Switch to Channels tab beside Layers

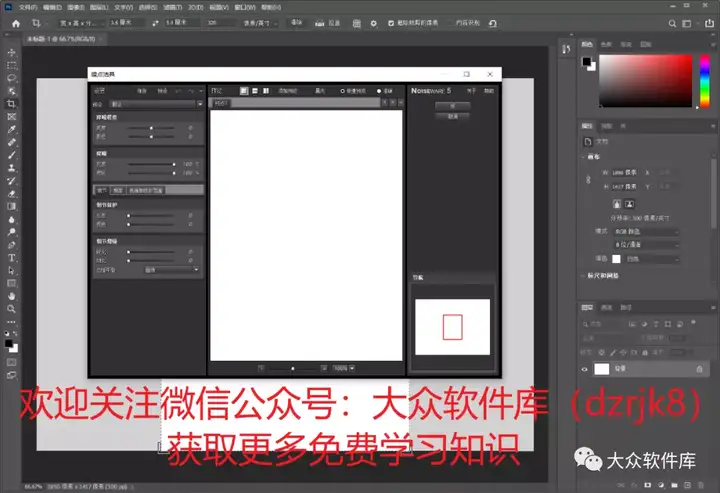point(606,308)
